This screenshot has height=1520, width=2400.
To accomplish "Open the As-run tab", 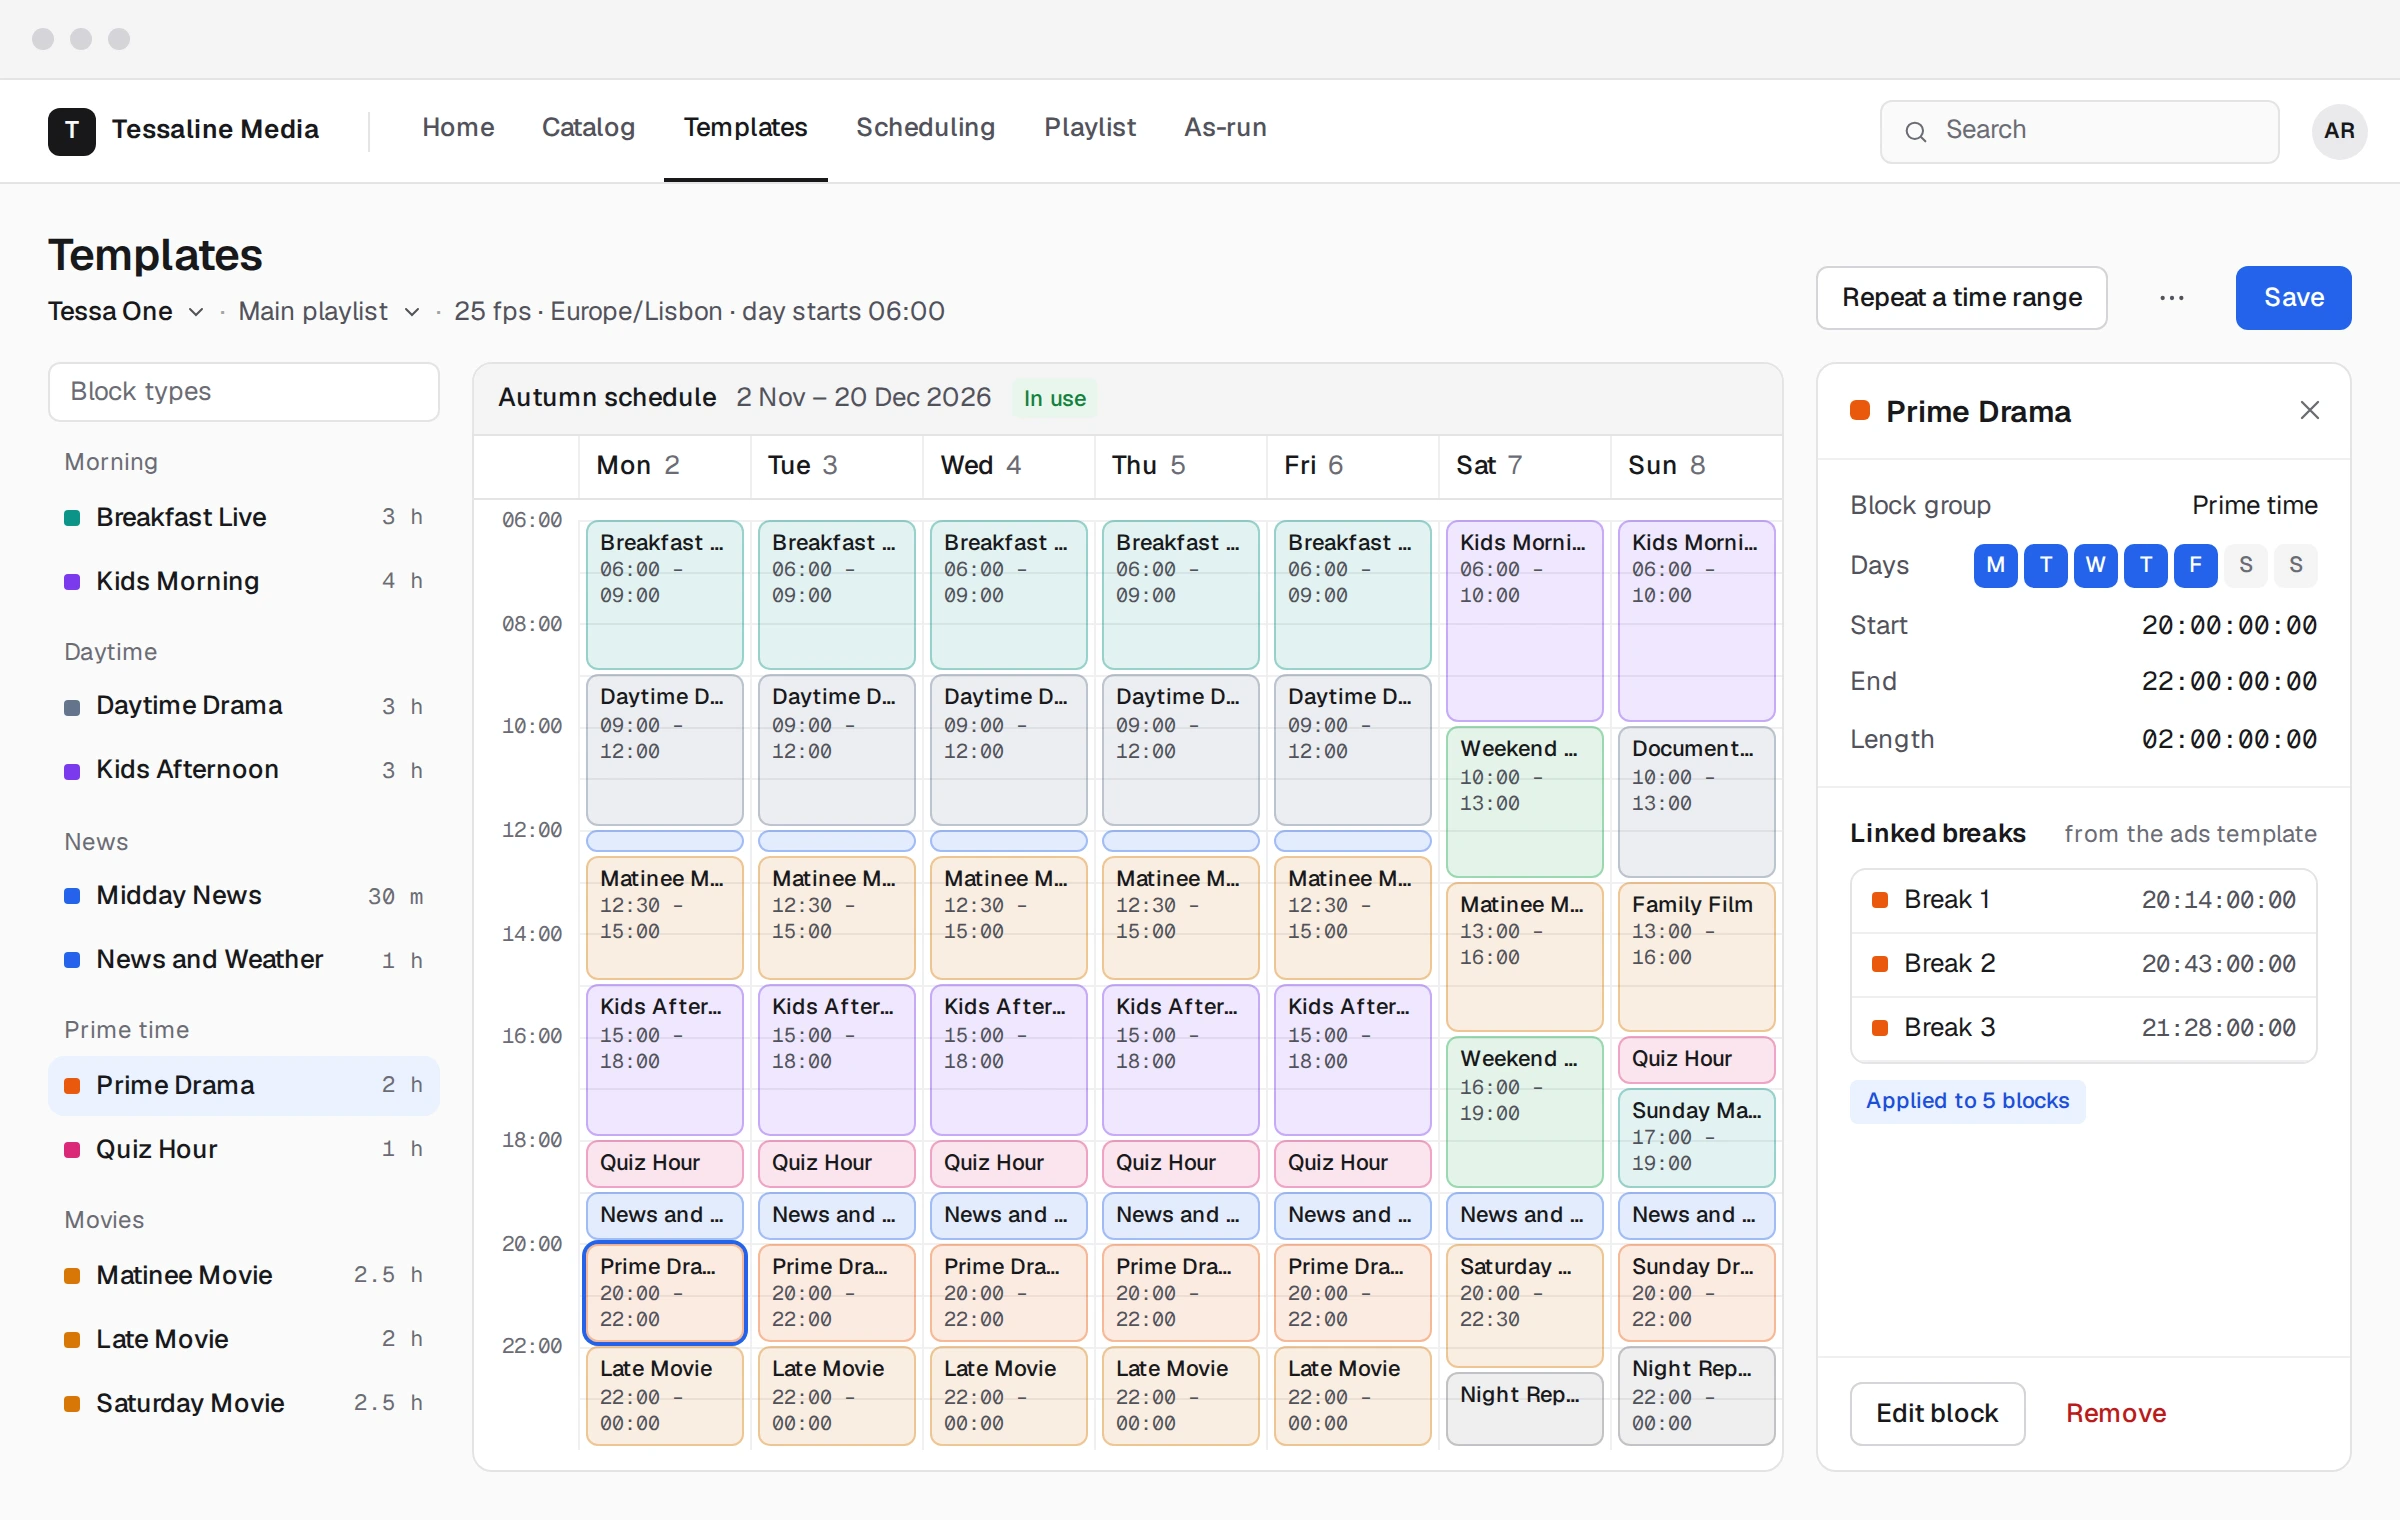I will click(x=1225, y=128).
